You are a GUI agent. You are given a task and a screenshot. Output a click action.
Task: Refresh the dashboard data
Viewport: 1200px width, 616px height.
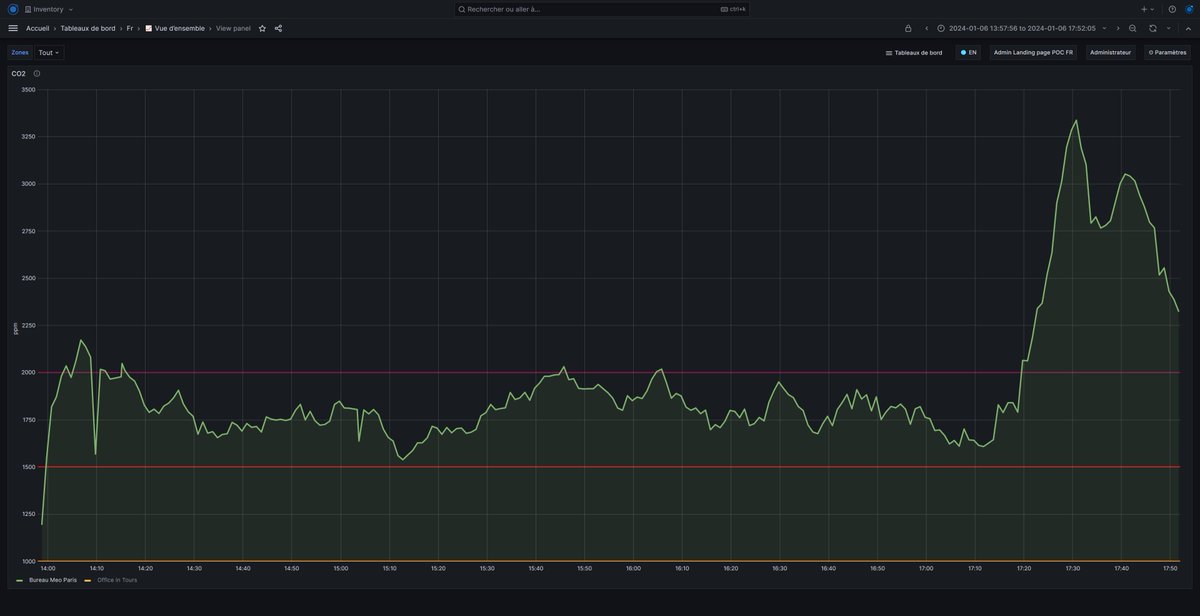coord(1152,28)
